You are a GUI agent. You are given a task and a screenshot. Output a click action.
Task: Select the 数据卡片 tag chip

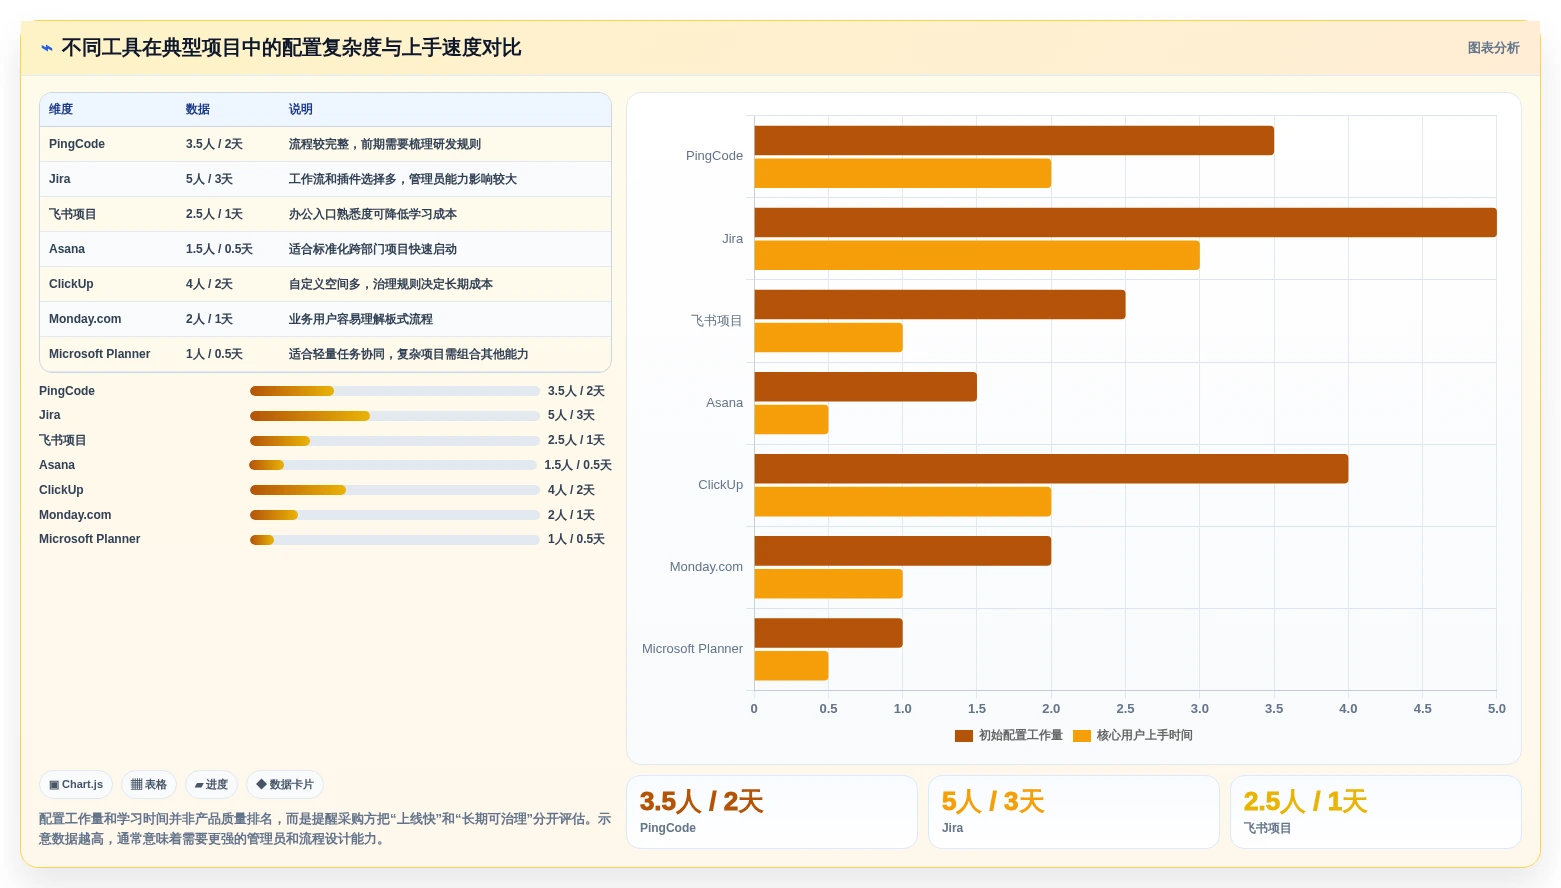pyautogui.click(x=285, y=785)
